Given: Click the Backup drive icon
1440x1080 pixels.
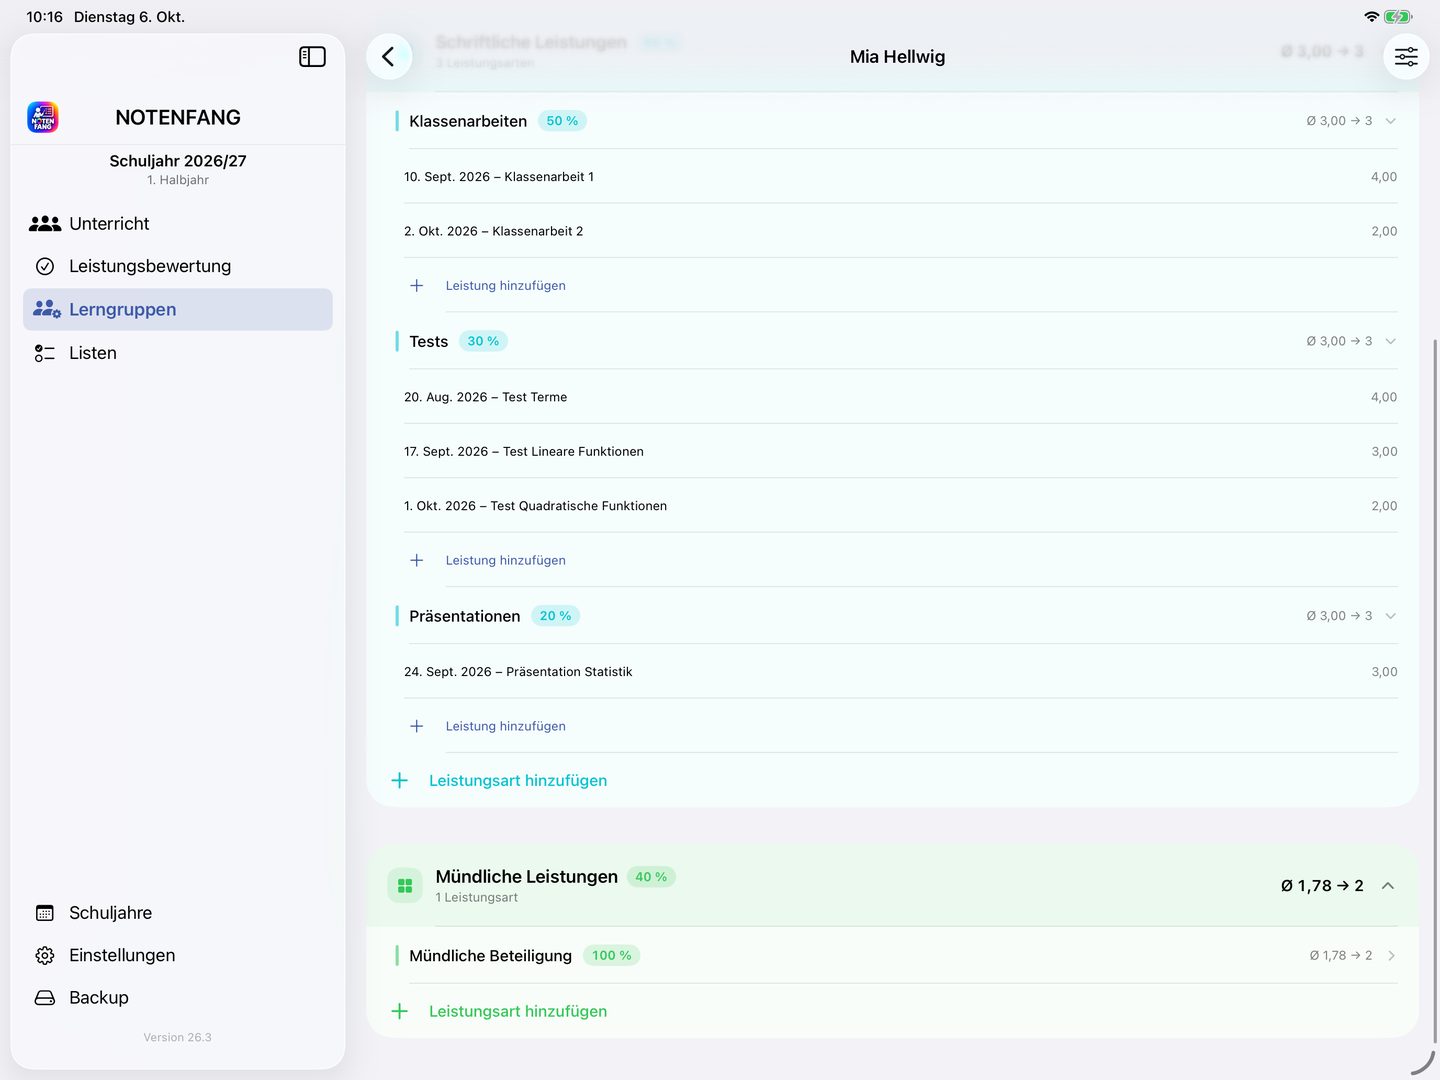Looking at the screenshot, I should pos(45,998).
